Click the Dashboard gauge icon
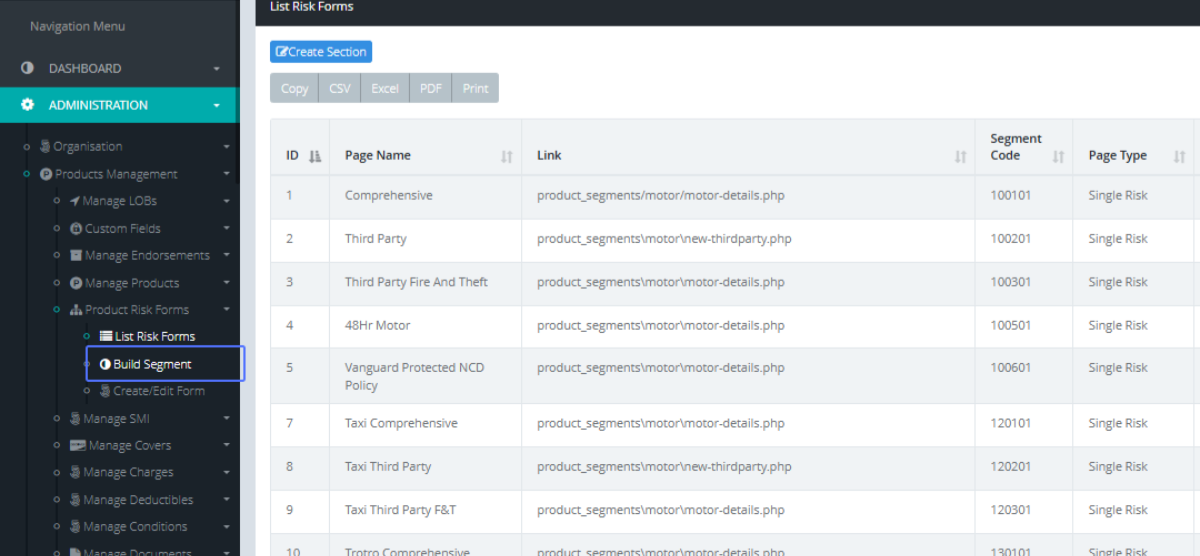This screenshot has height=556, width=1200. [28, 69]
